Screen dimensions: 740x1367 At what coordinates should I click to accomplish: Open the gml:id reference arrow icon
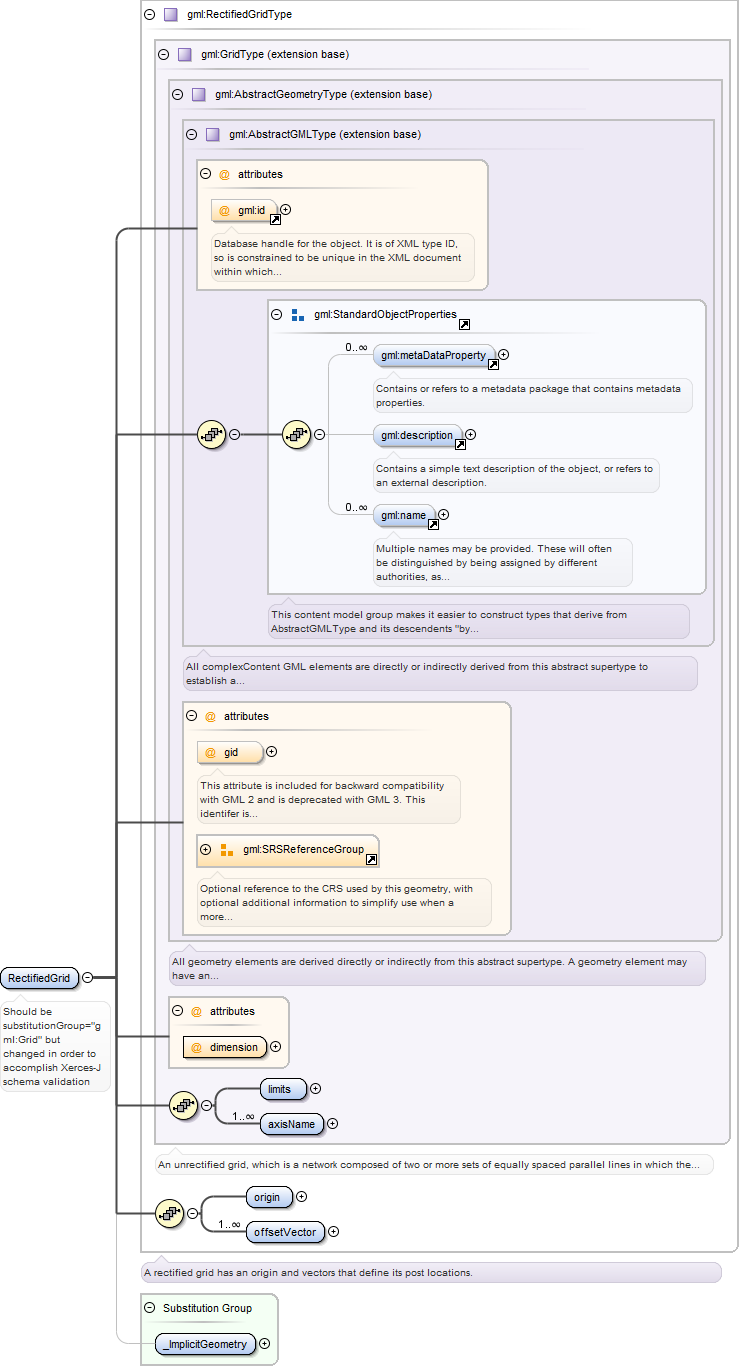[276, 219]
